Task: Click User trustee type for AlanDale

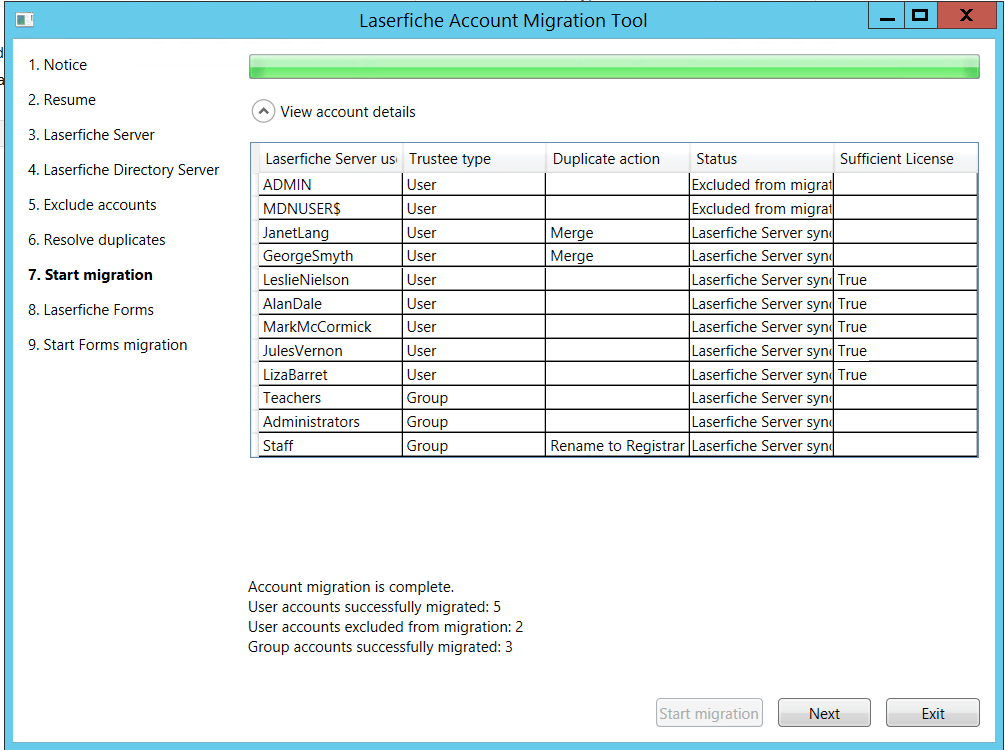Action: click(474, 303)
